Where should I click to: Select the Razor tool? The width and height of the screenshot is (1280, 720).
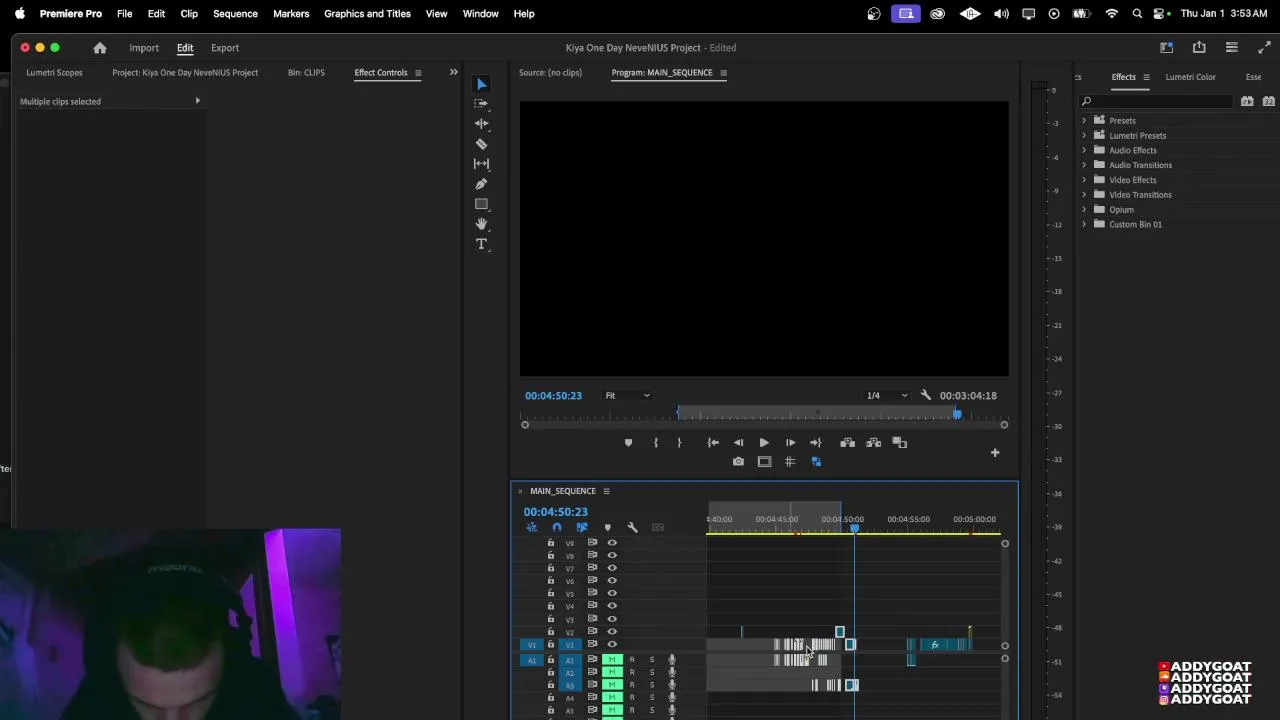tap(481, 144)
